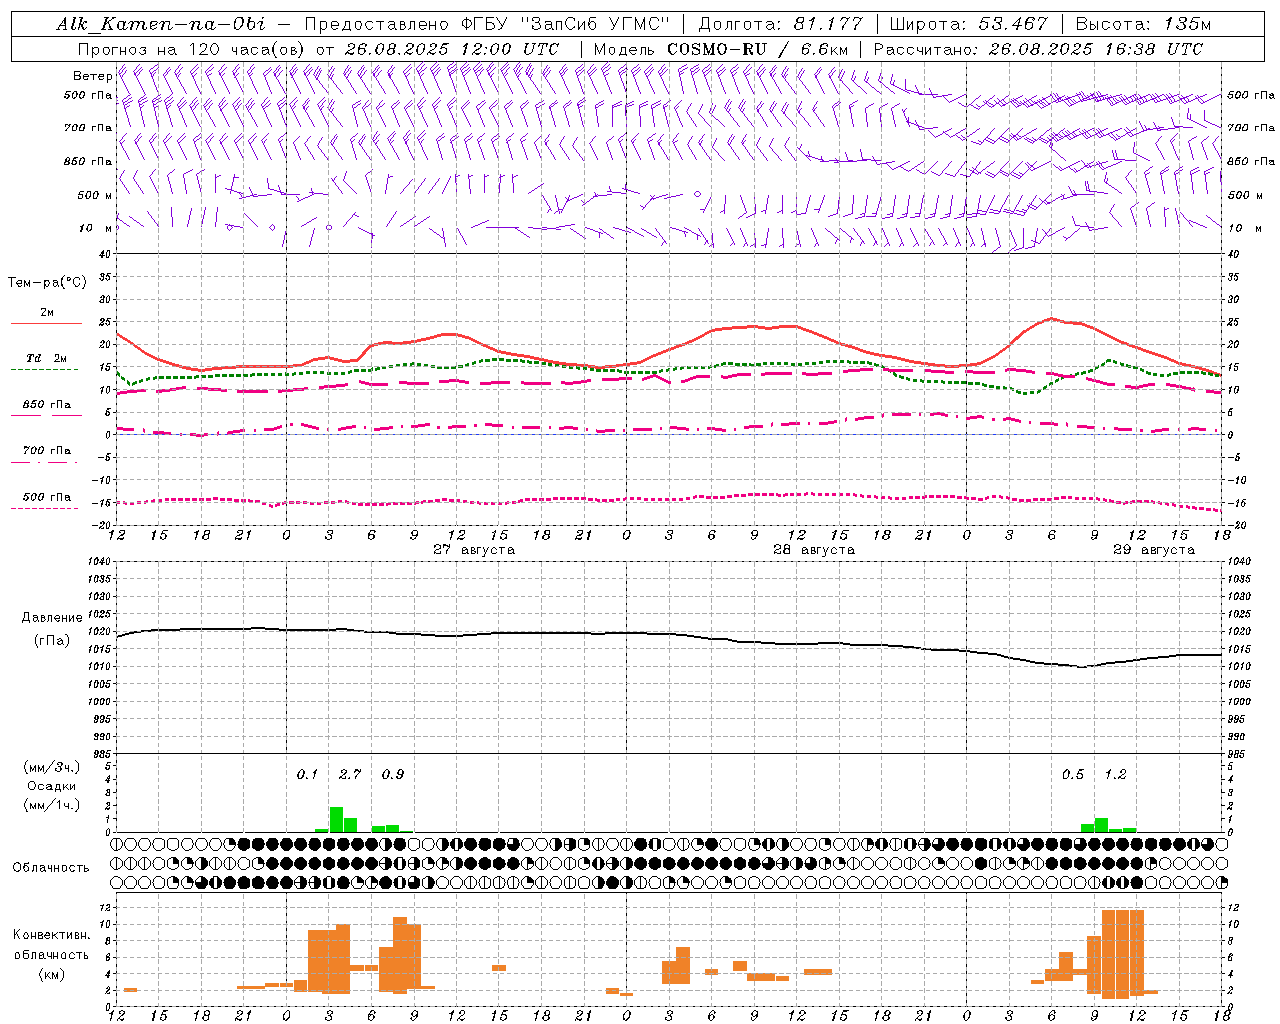This screenshot has height=1024, width=1280.
Task: Select the Конвективн. convective cloud label
Action: coord(52,935)
